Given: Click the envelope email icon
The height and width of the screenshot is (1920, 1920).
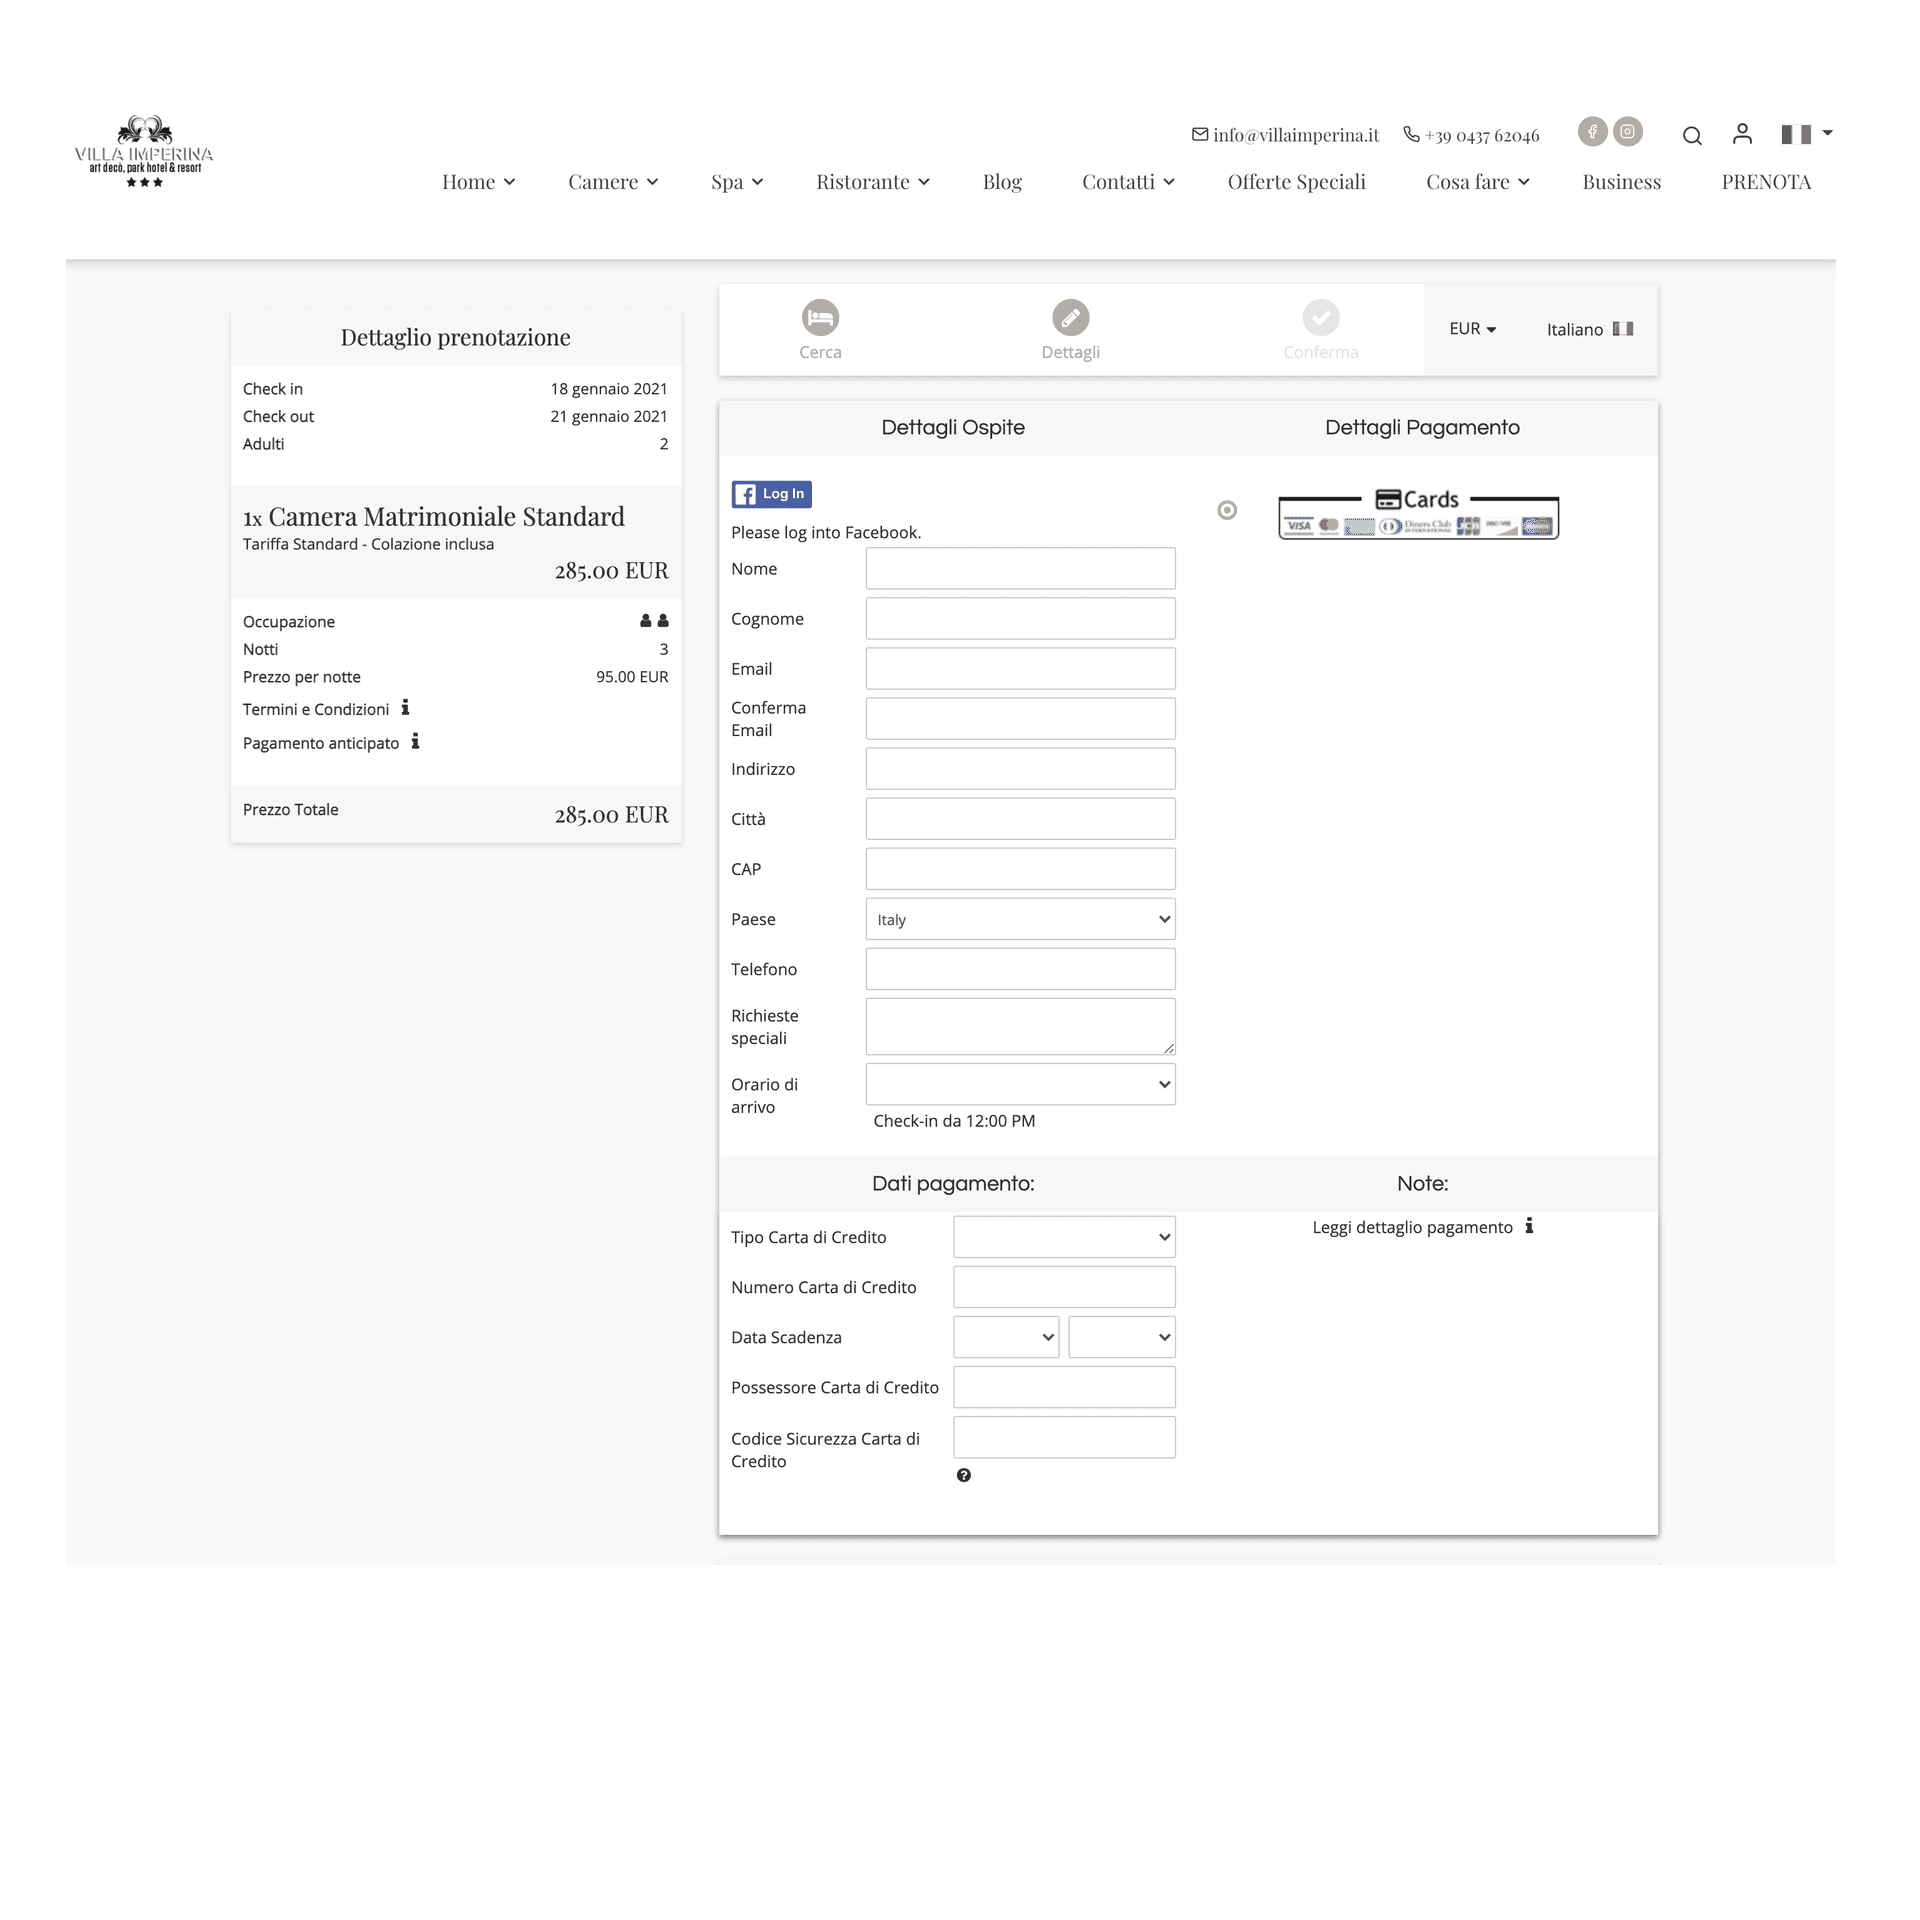Looking at the screenshot, I should click(x=1200, y=134).
